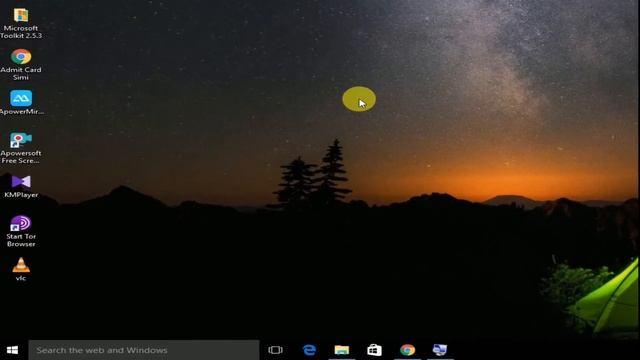Open Task View from the taskbar
Image resolution: width=640 pixels, height=360 pixels.
[x=276, y=350]
